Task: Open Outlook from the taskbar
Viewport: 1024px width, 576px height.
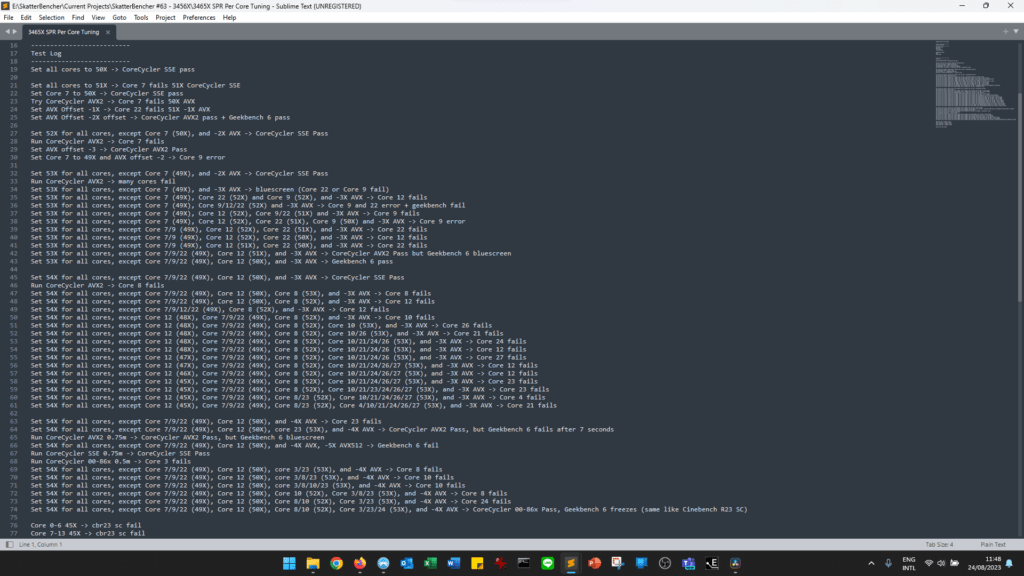Action: point(407,563)
